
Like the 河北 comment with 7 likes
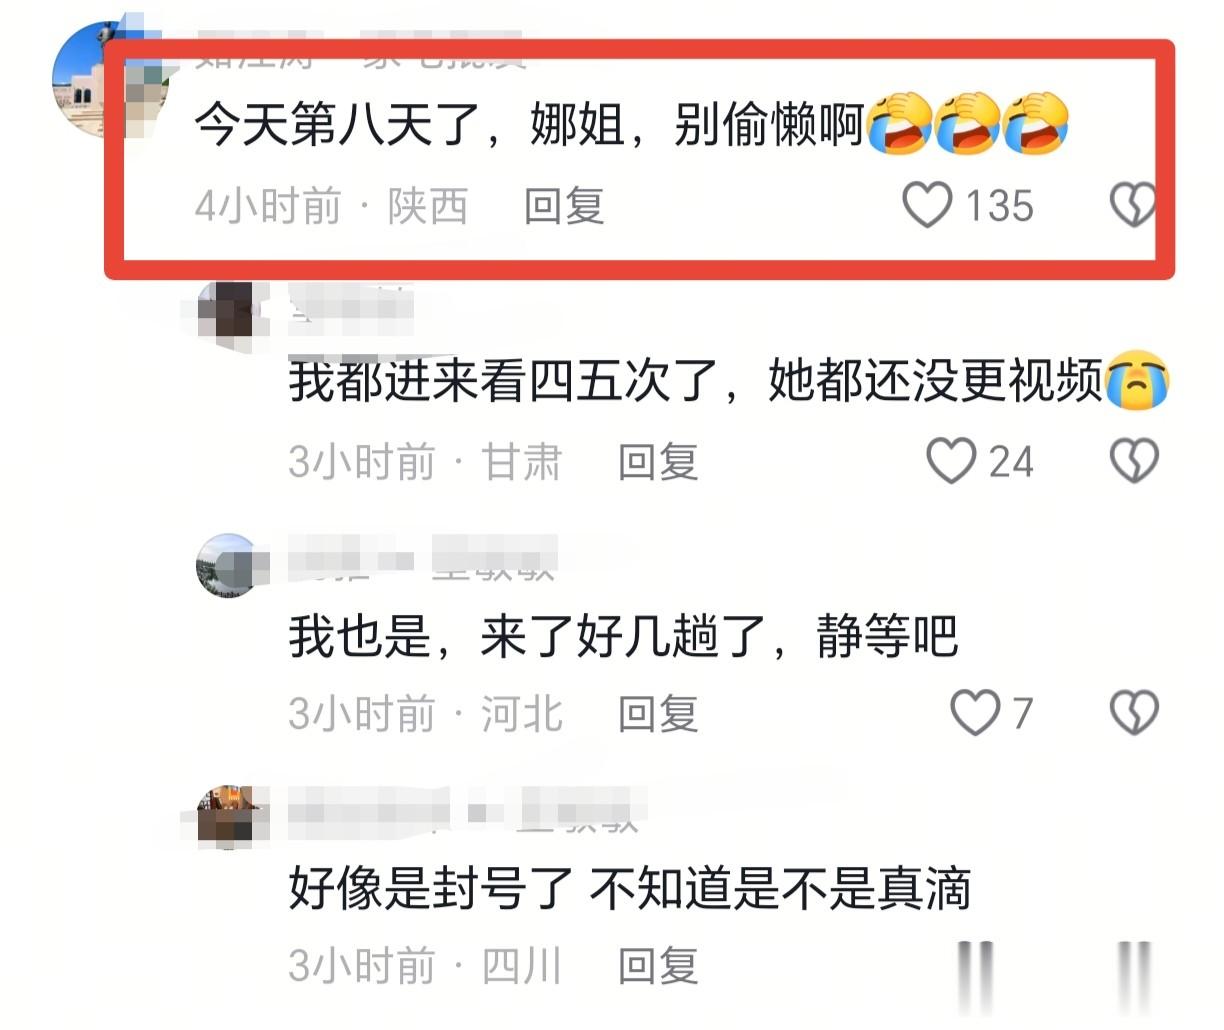[x=974, y=713]
